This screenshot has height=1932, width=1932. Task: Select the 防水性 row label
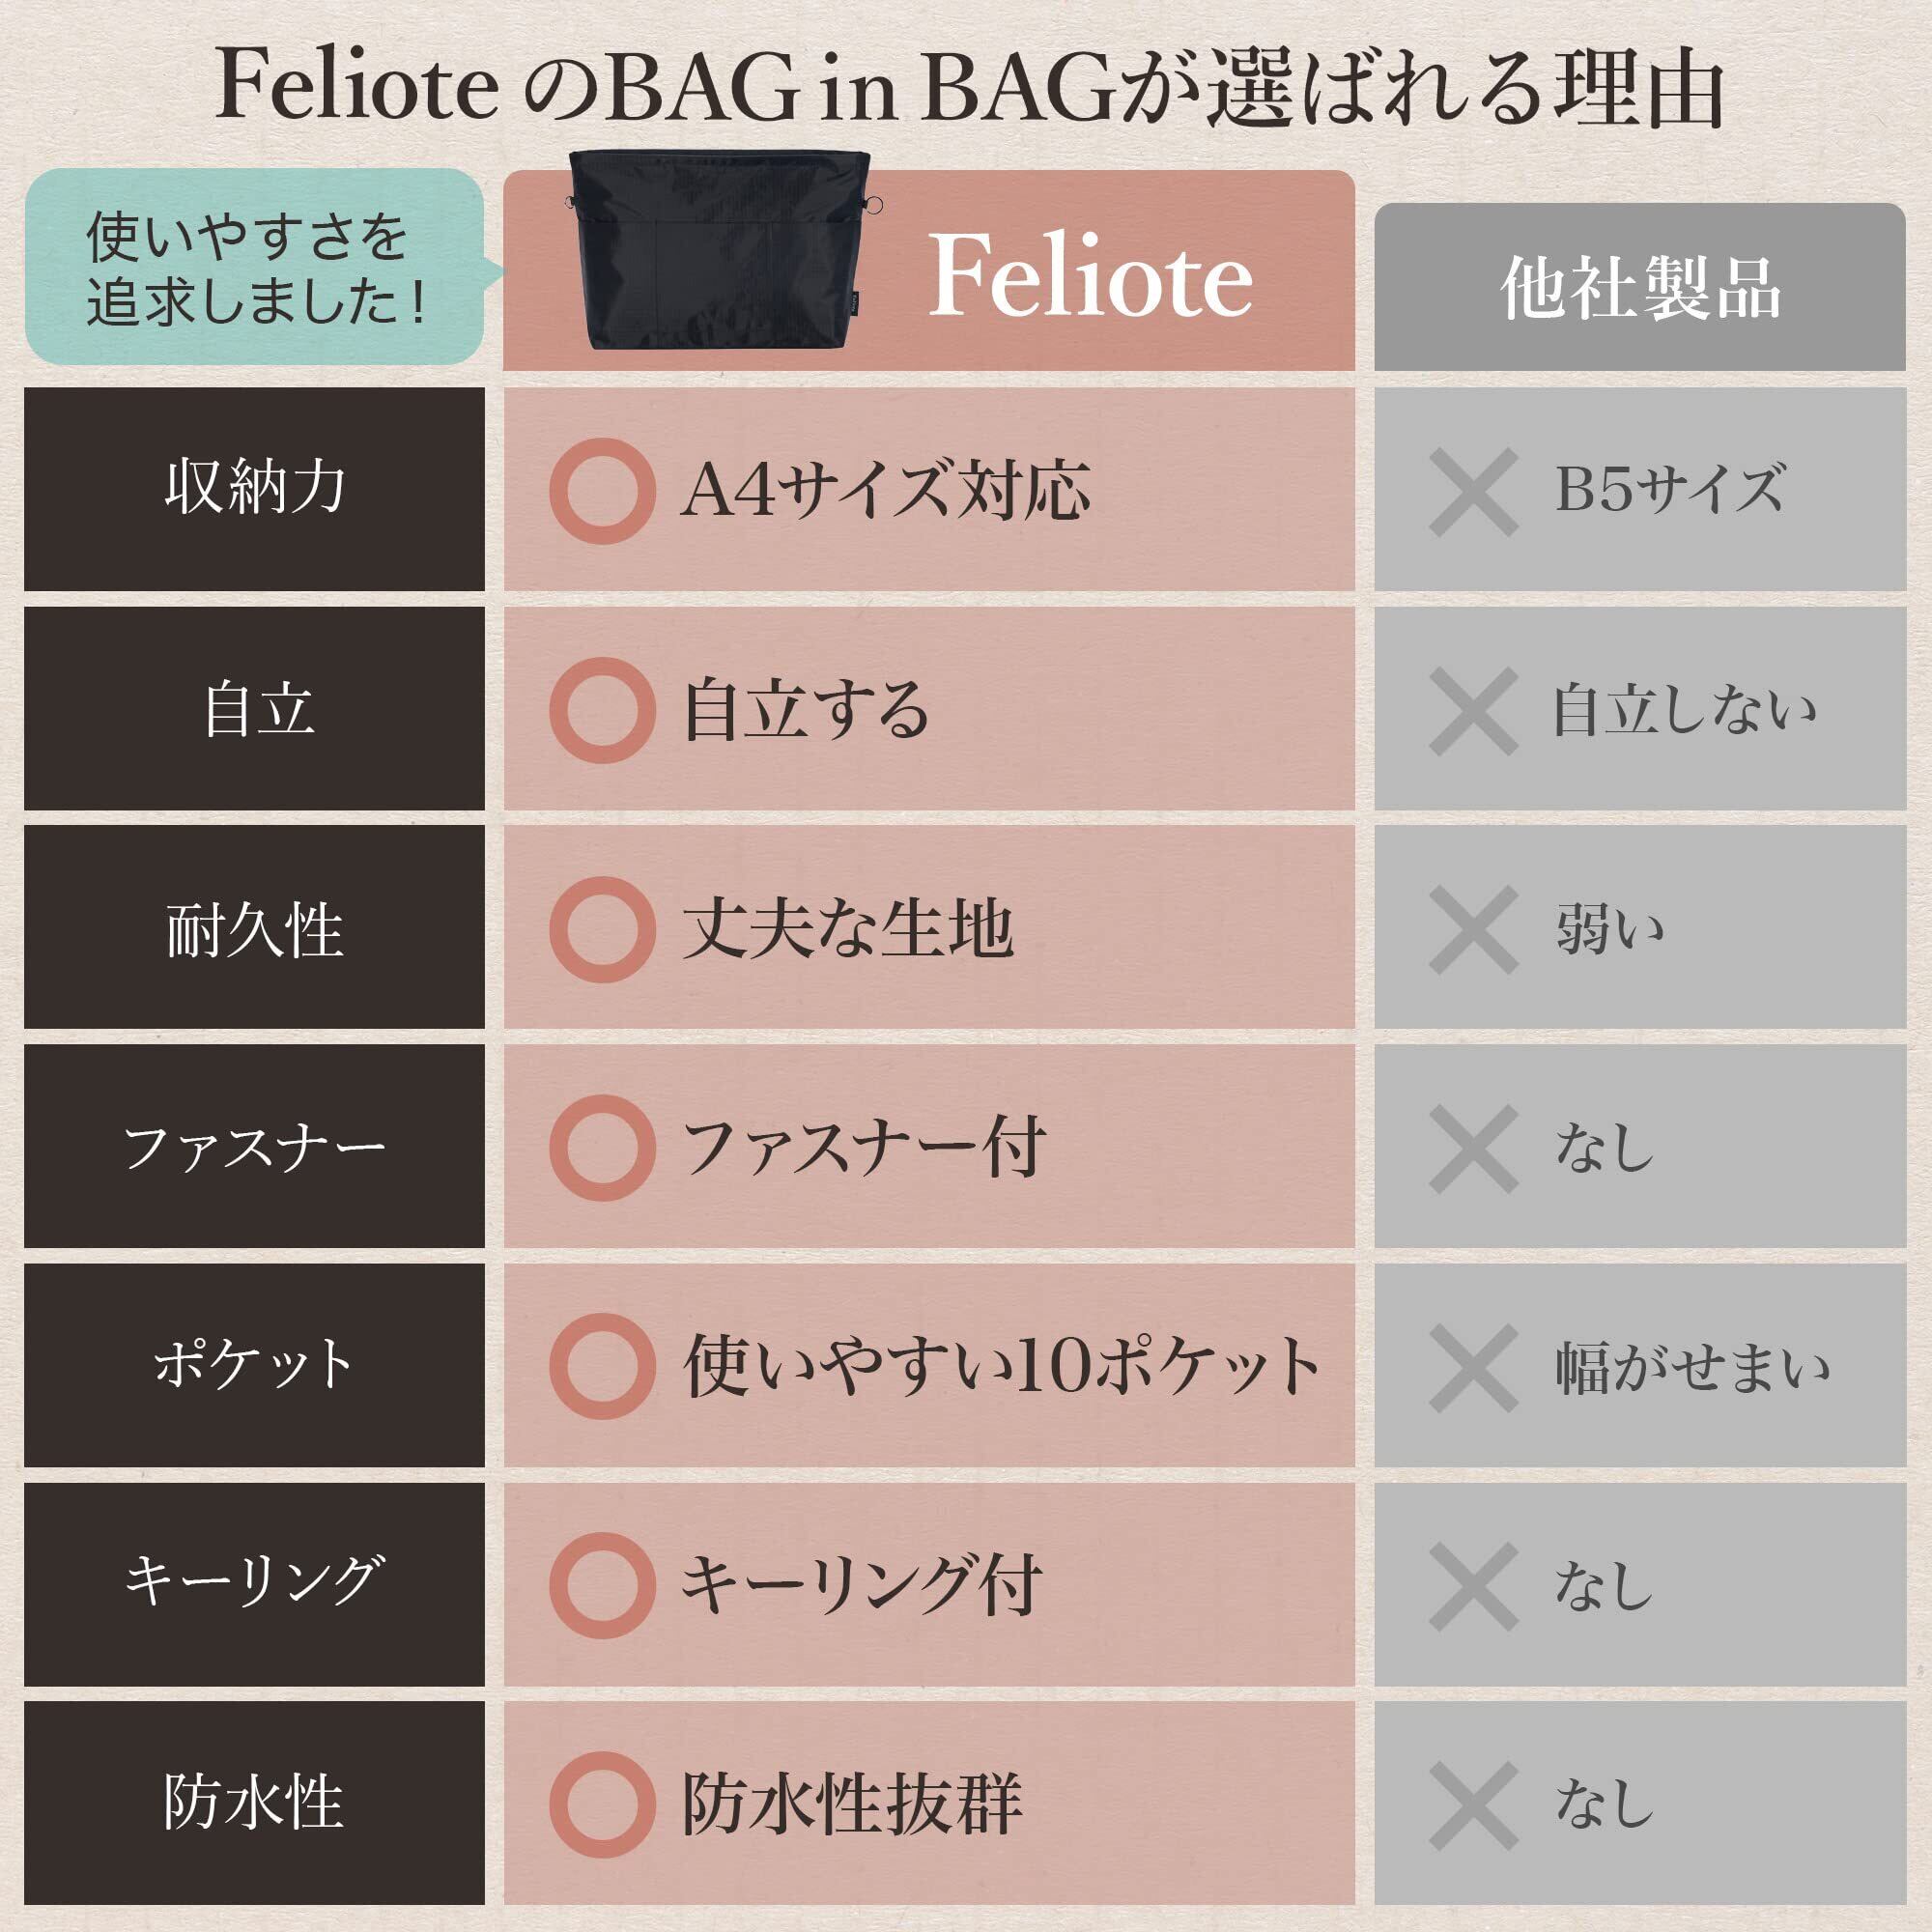[x=254, y=1803]
